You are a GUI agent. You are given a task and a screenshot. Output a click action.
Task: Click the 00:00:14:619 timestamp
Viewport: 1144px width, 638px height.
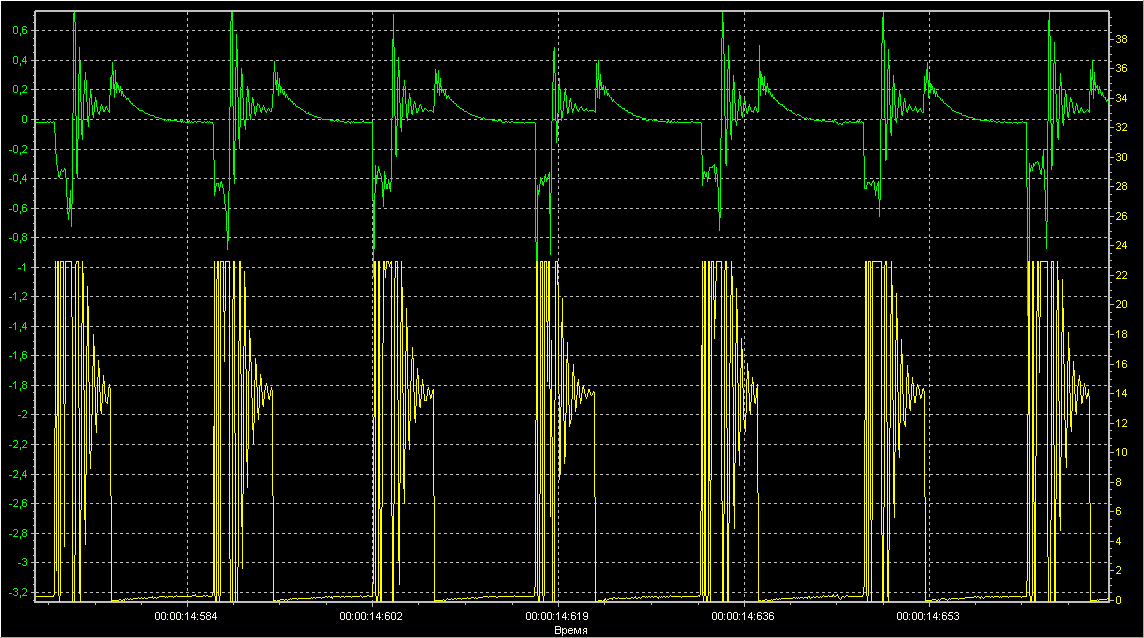(x=557, y=617)
